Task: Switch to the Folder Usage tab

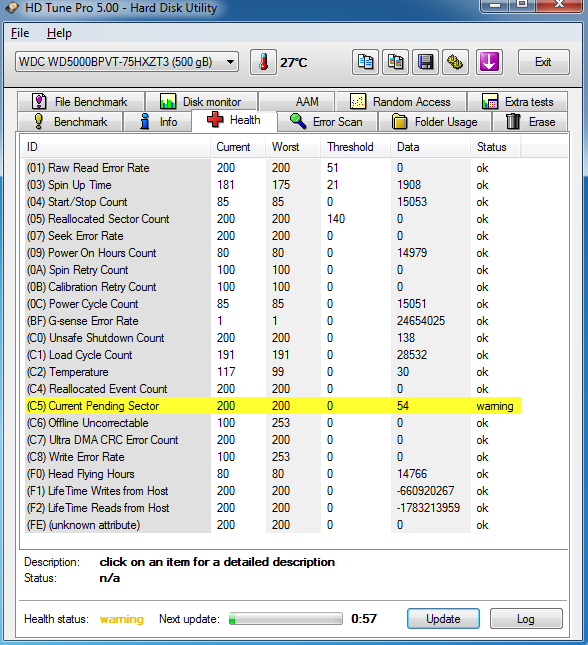Action: click(x=435, y=122)
